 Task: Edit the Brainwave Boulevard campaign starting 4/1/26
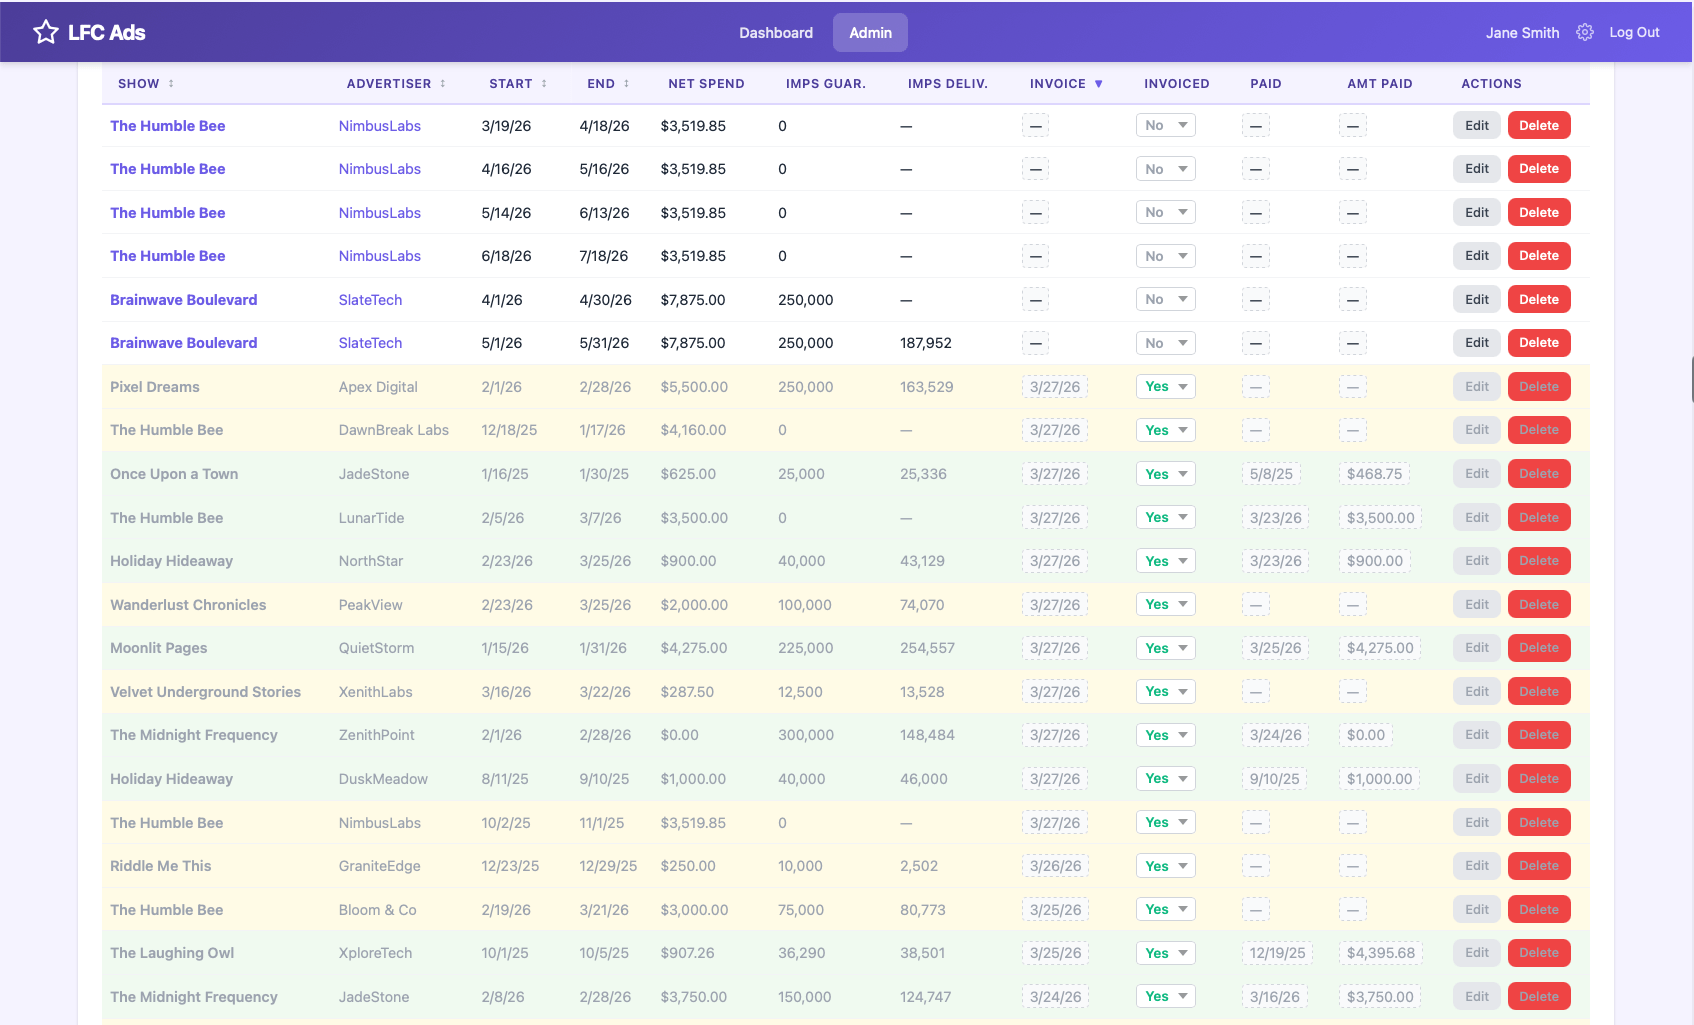point(1476,299)
